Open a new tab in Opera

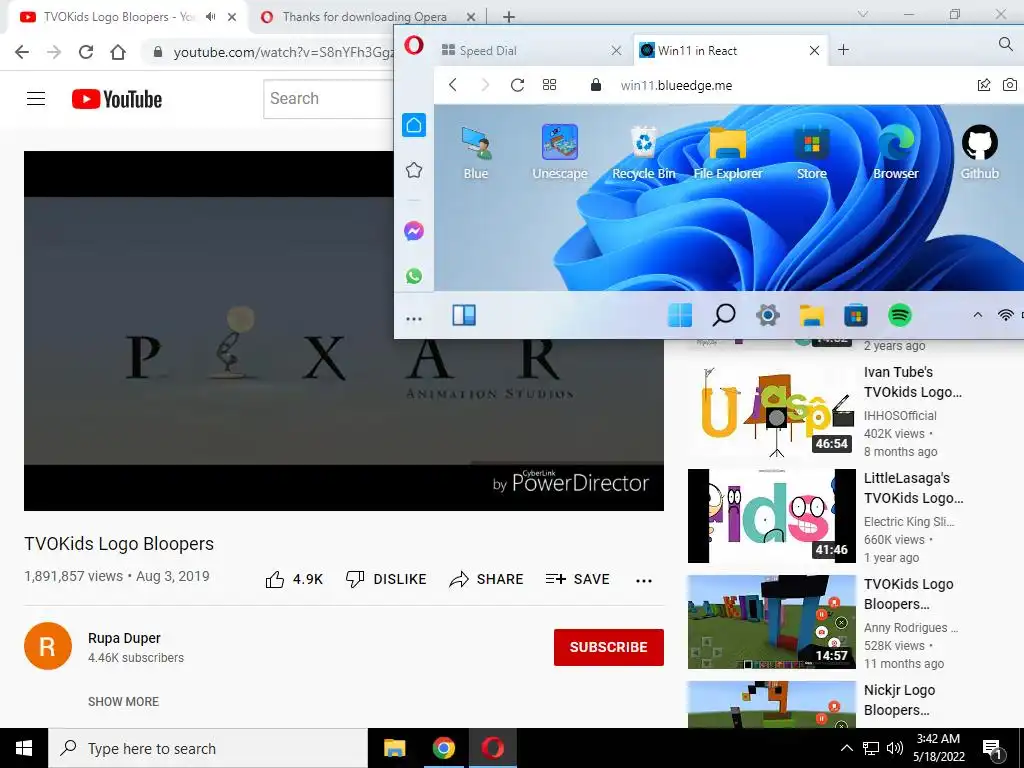pos(844,50)
